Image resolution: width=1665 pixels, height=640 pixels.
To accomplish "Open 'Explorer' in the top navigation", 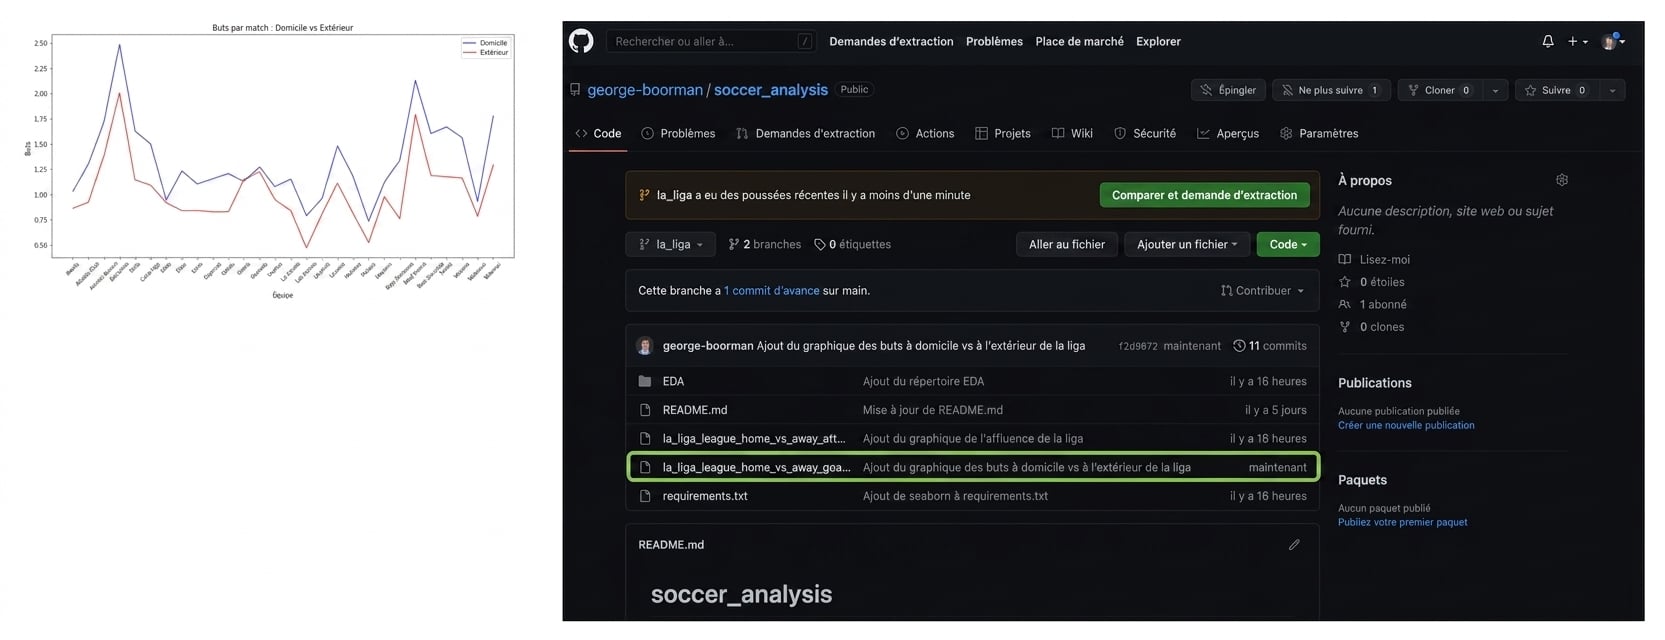I will [1158, 41].
